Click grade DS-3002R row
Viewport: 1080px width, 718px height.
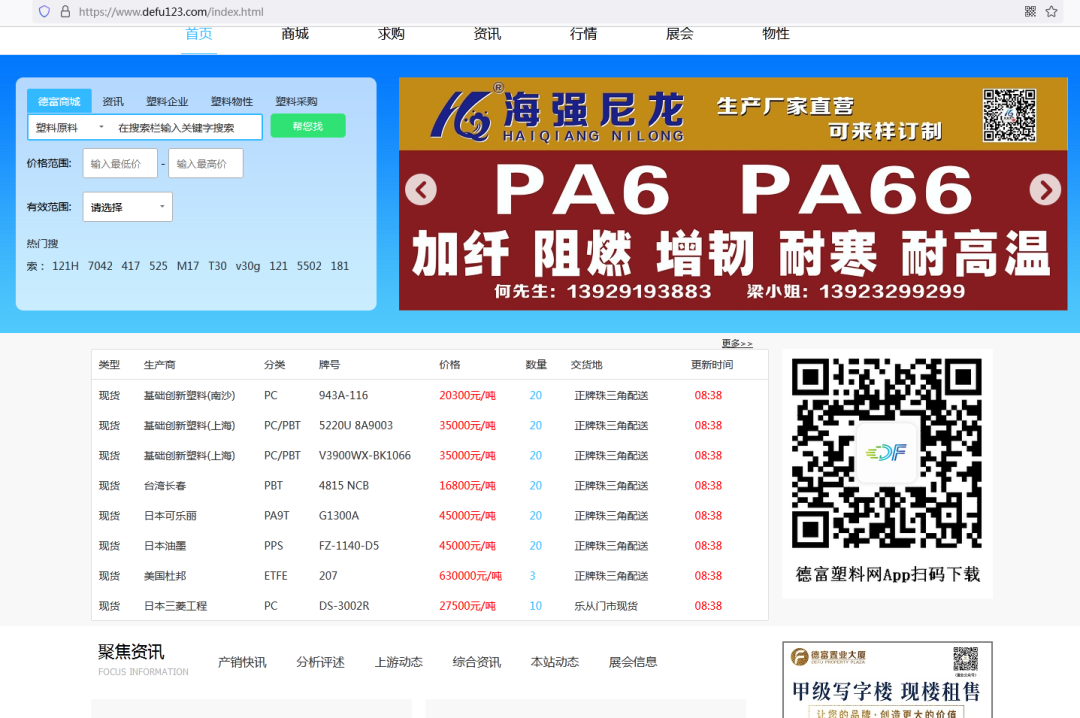[344, 606]
